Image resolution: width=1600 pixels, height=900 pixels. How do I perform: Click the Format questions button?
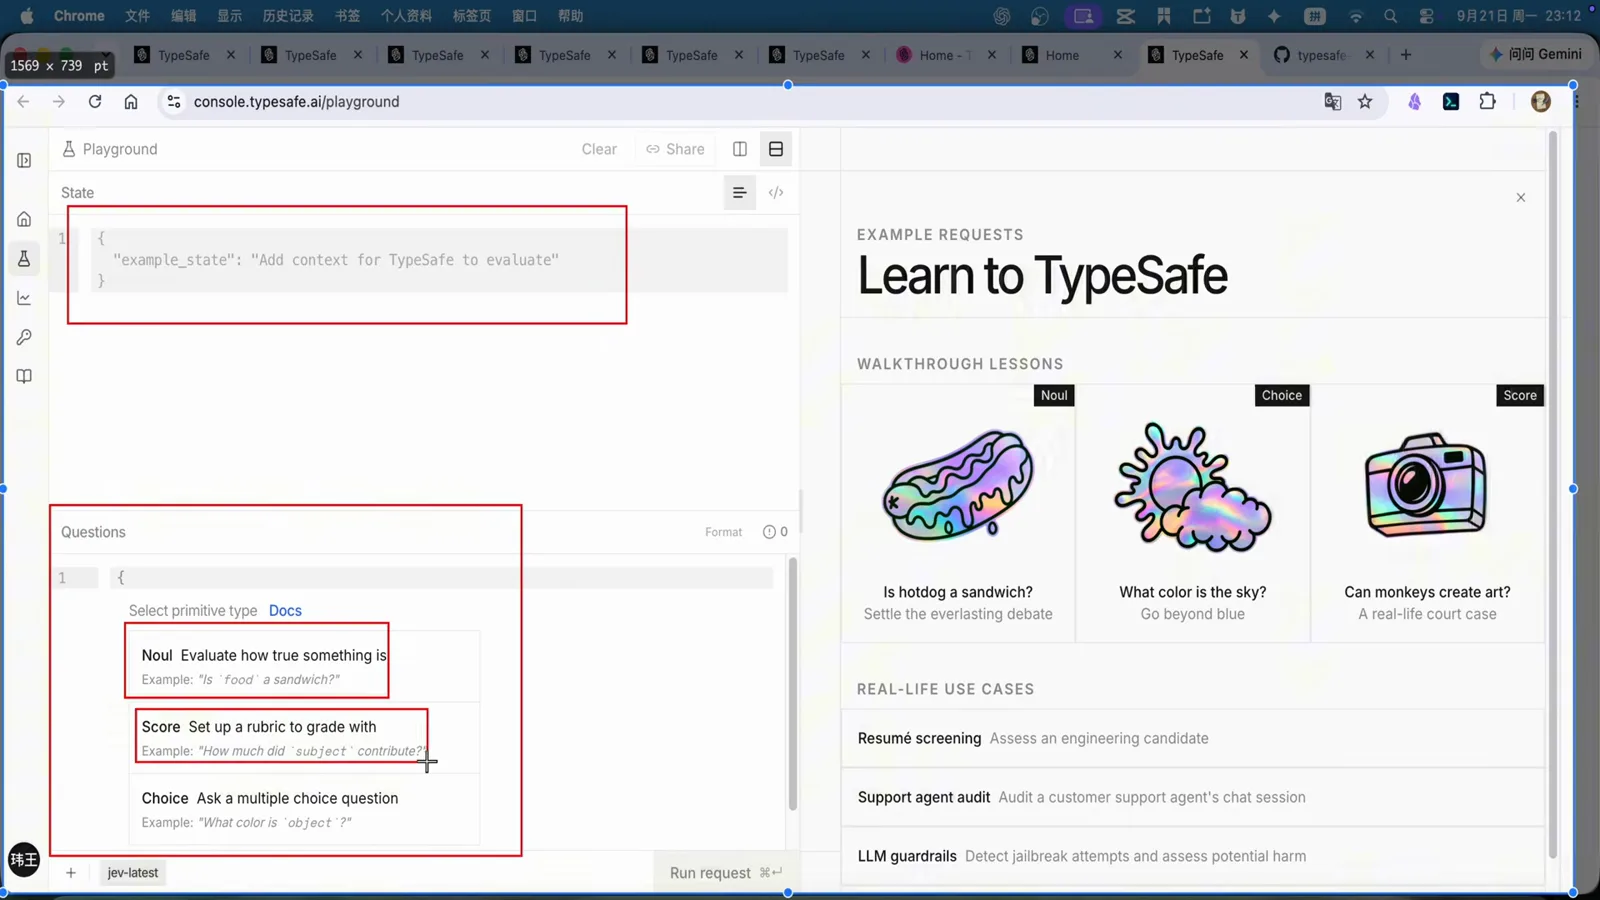(x=723, y=532)
